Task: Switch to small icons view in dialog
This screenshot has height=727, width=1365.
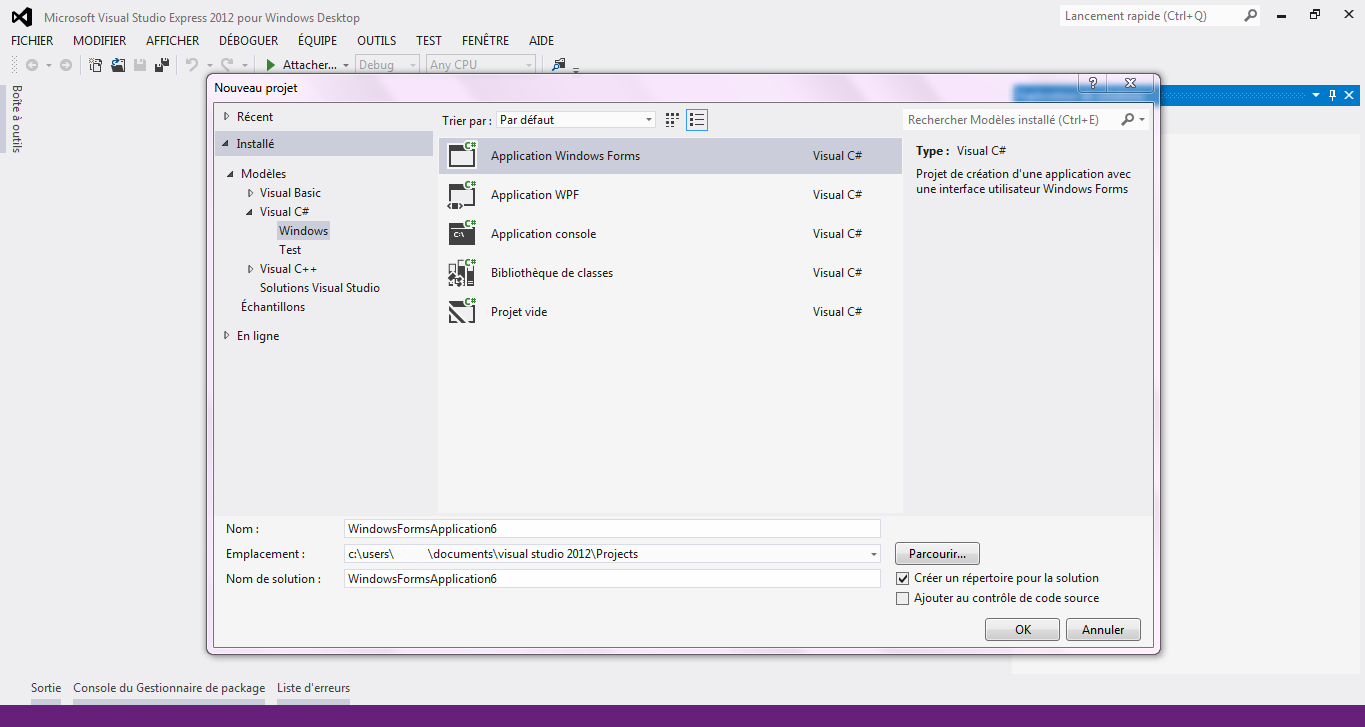Action: (x=672, y=120)
